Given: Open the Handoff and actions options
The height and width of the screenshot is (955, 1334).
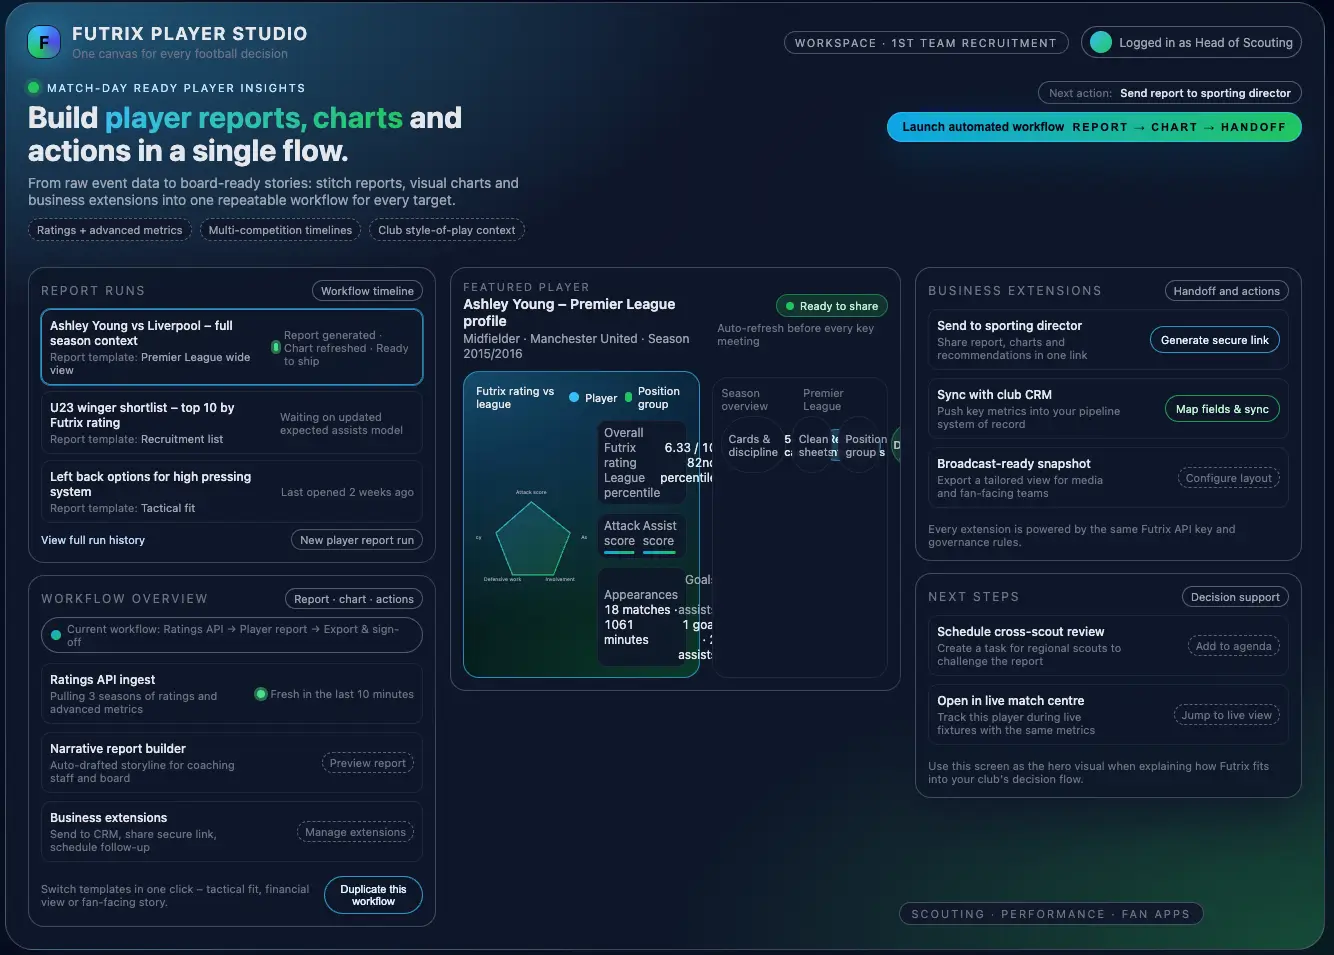Looking at the screenshot, I should (1226, 290).
